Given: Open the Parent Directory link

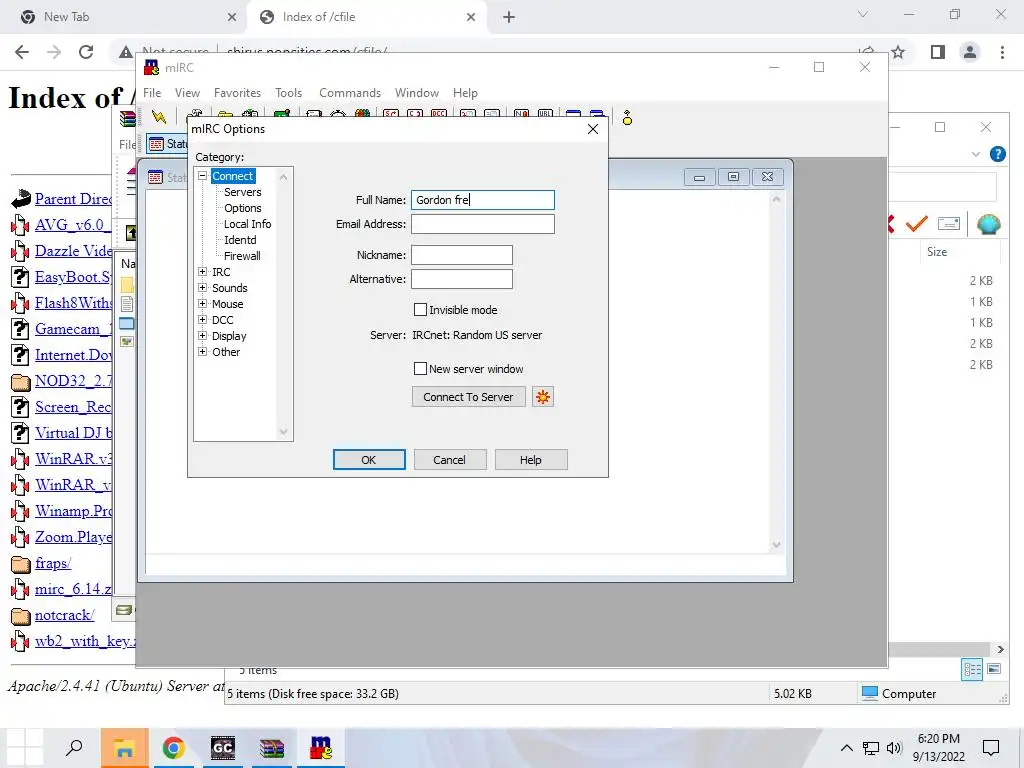Looking at the screenshot, I should click(x=72, y=199).
